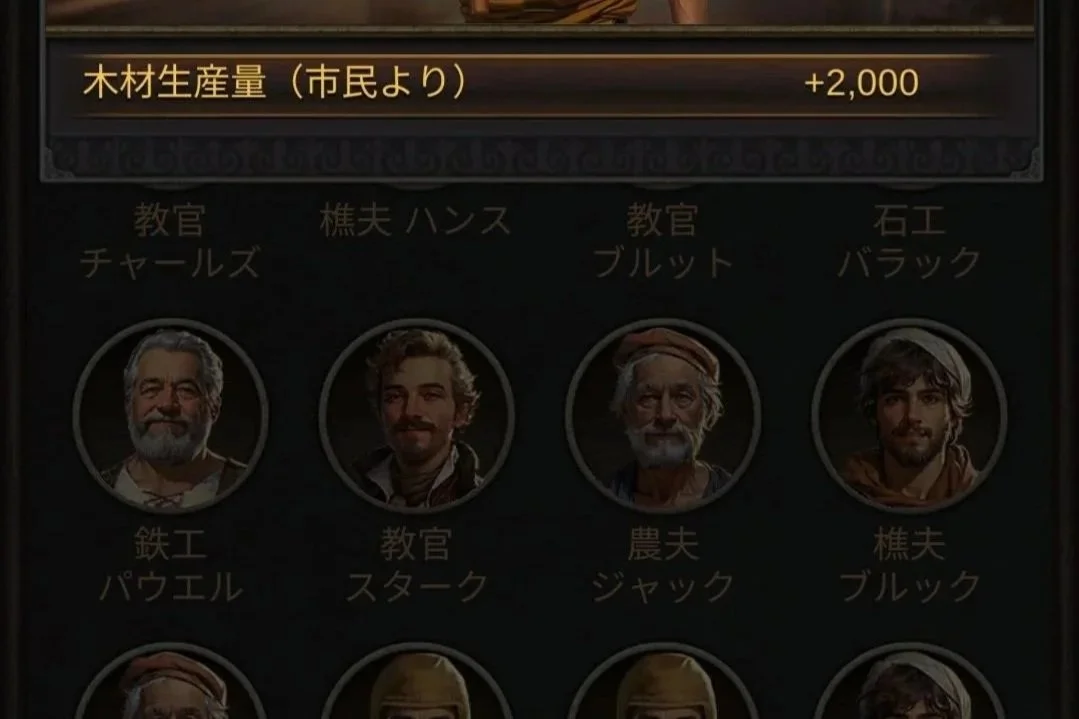Viewport: 1079px width, 719px height.
Task: Select the helmeted portrait below 農夫 ジャック
Action: coord(663,681)
